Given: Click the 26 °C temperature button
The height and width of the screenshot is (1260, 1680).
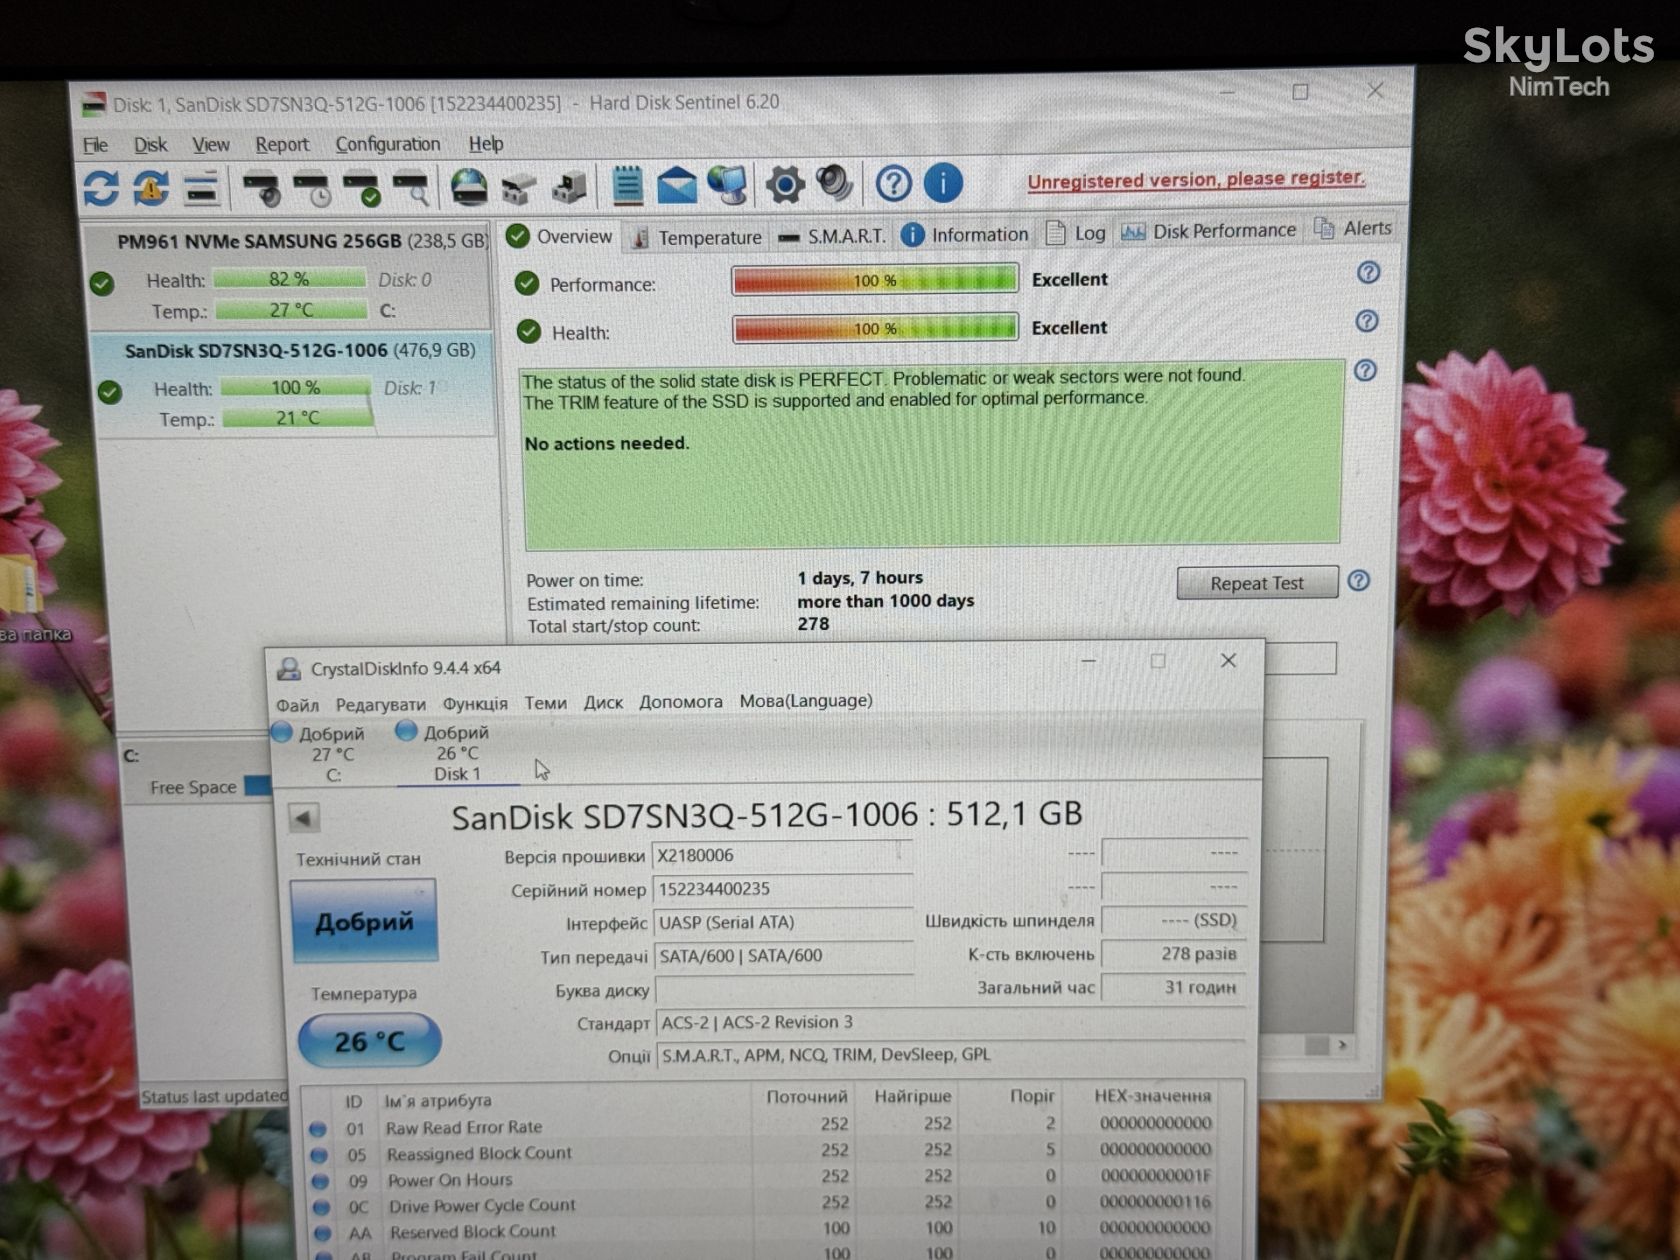Looking at the screenshot, I should [x=369, y=1041].
